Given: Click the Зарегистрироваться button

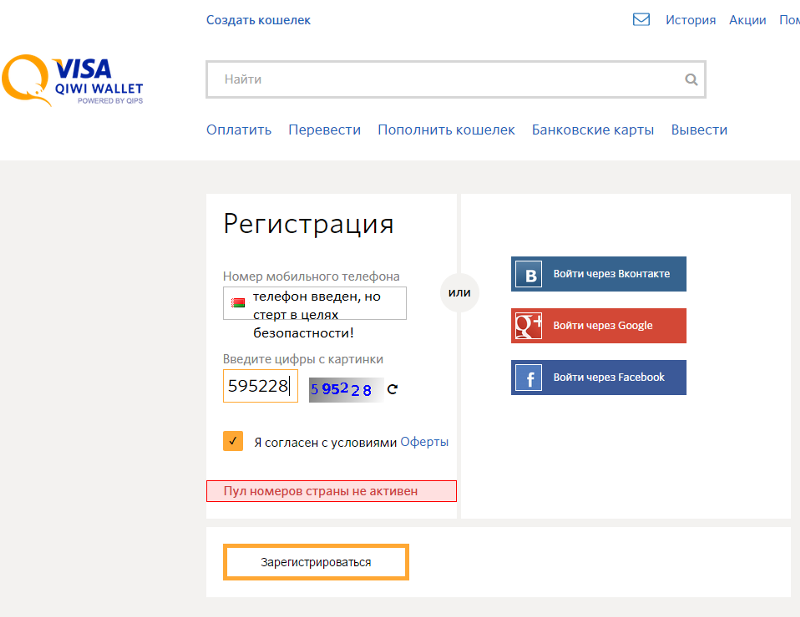Looking at the screenshot, I should (x=316, y=562).
